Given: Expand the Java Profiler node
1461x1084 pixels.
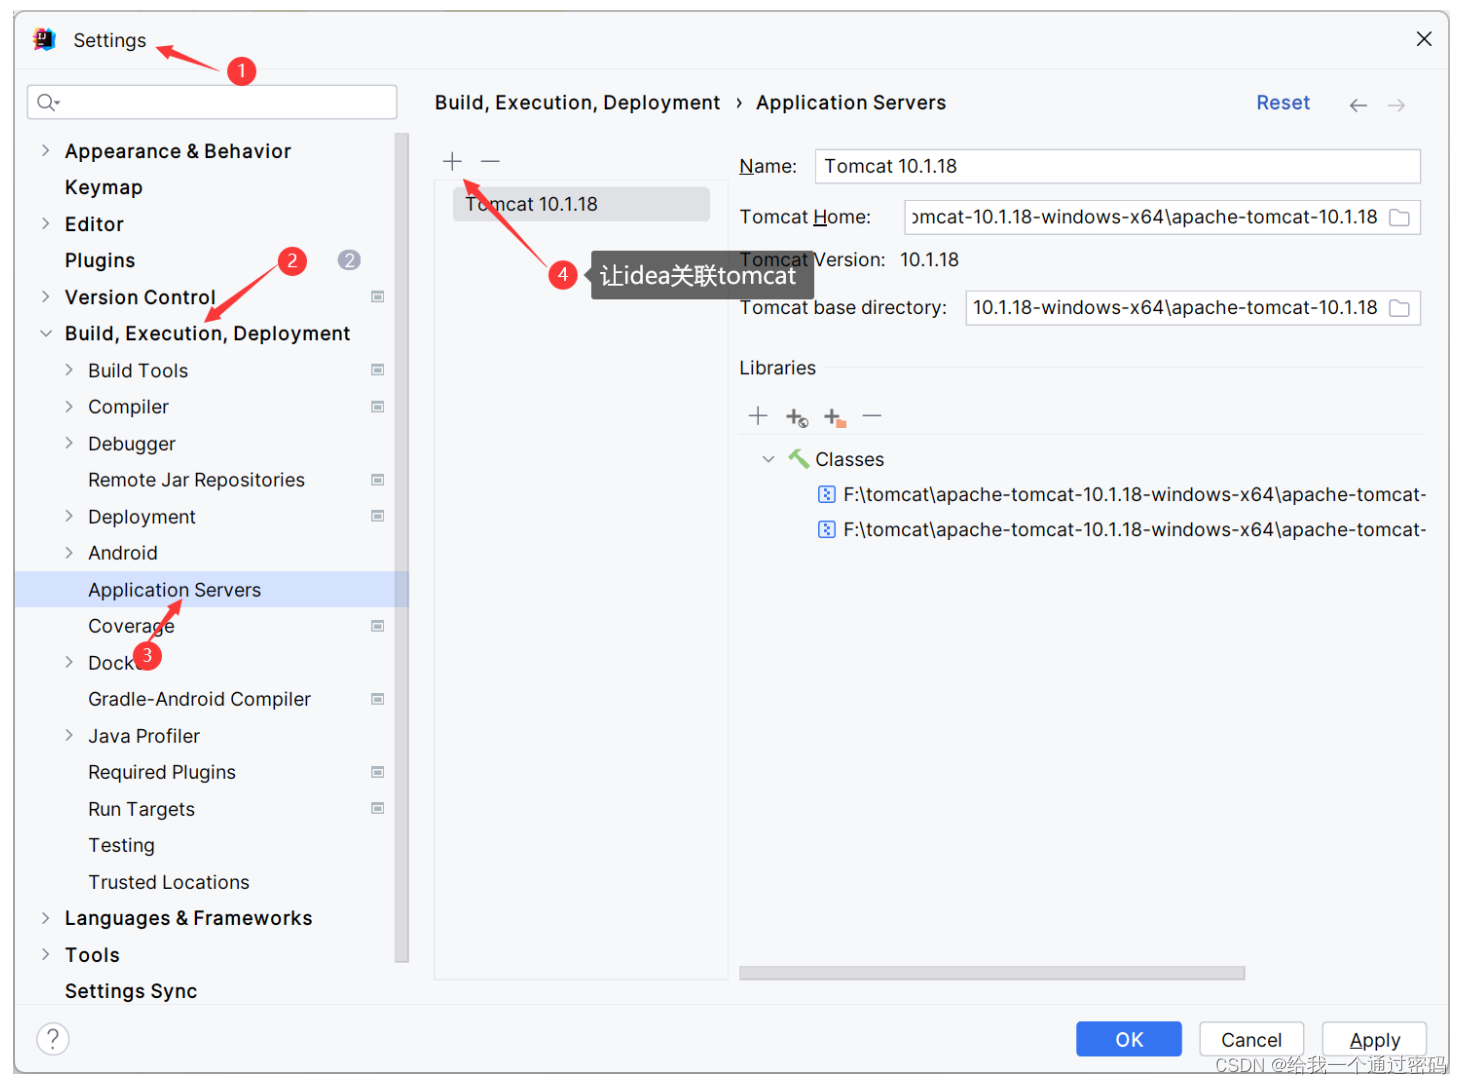Looking at the screenshot, I should pyautogui.click(x=69, y=736).
